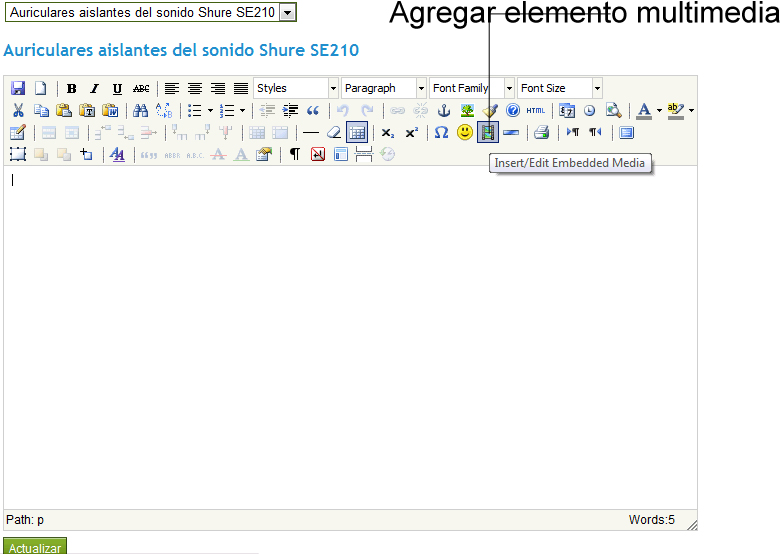
Task: Click the Print icon
Action: pos(541,133)
